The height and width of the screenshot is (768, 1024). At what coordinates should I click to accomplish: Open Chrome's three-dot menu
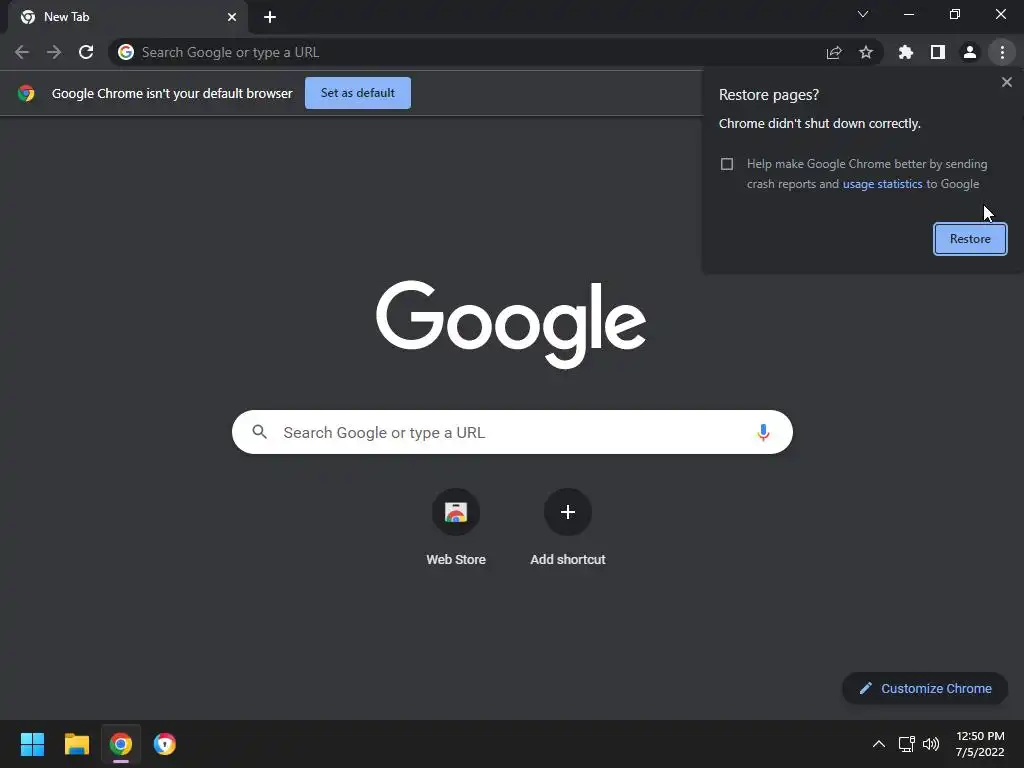(x=1002, y=52)
